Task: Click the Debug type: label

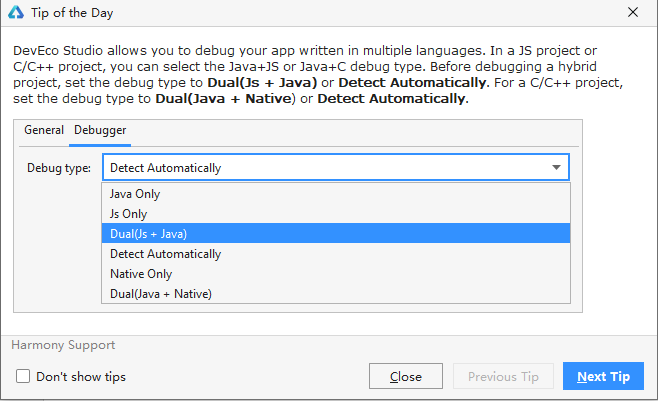Action: click(x=59, y=168)
